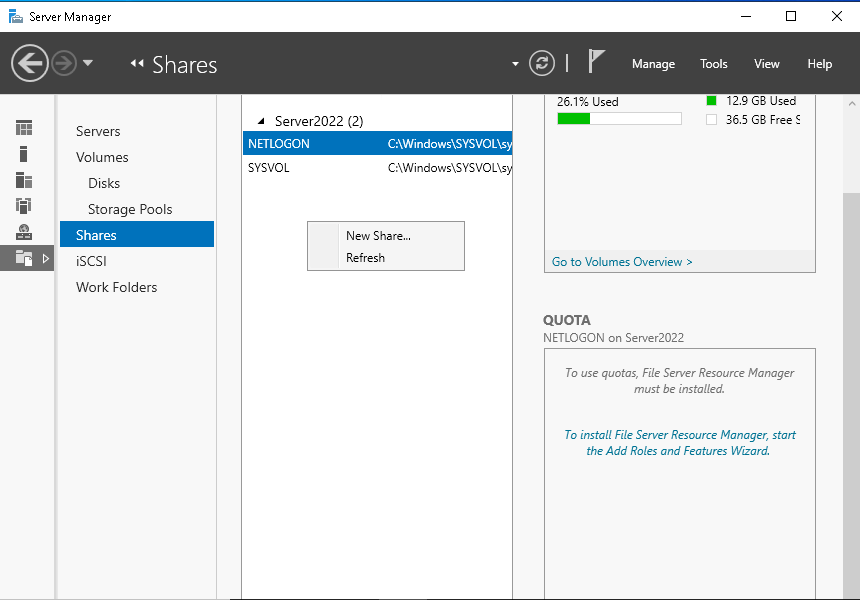Viewport: 860px width, 600px height.
Task: Select the NETLOGON share row
Action: click(377, 143)
